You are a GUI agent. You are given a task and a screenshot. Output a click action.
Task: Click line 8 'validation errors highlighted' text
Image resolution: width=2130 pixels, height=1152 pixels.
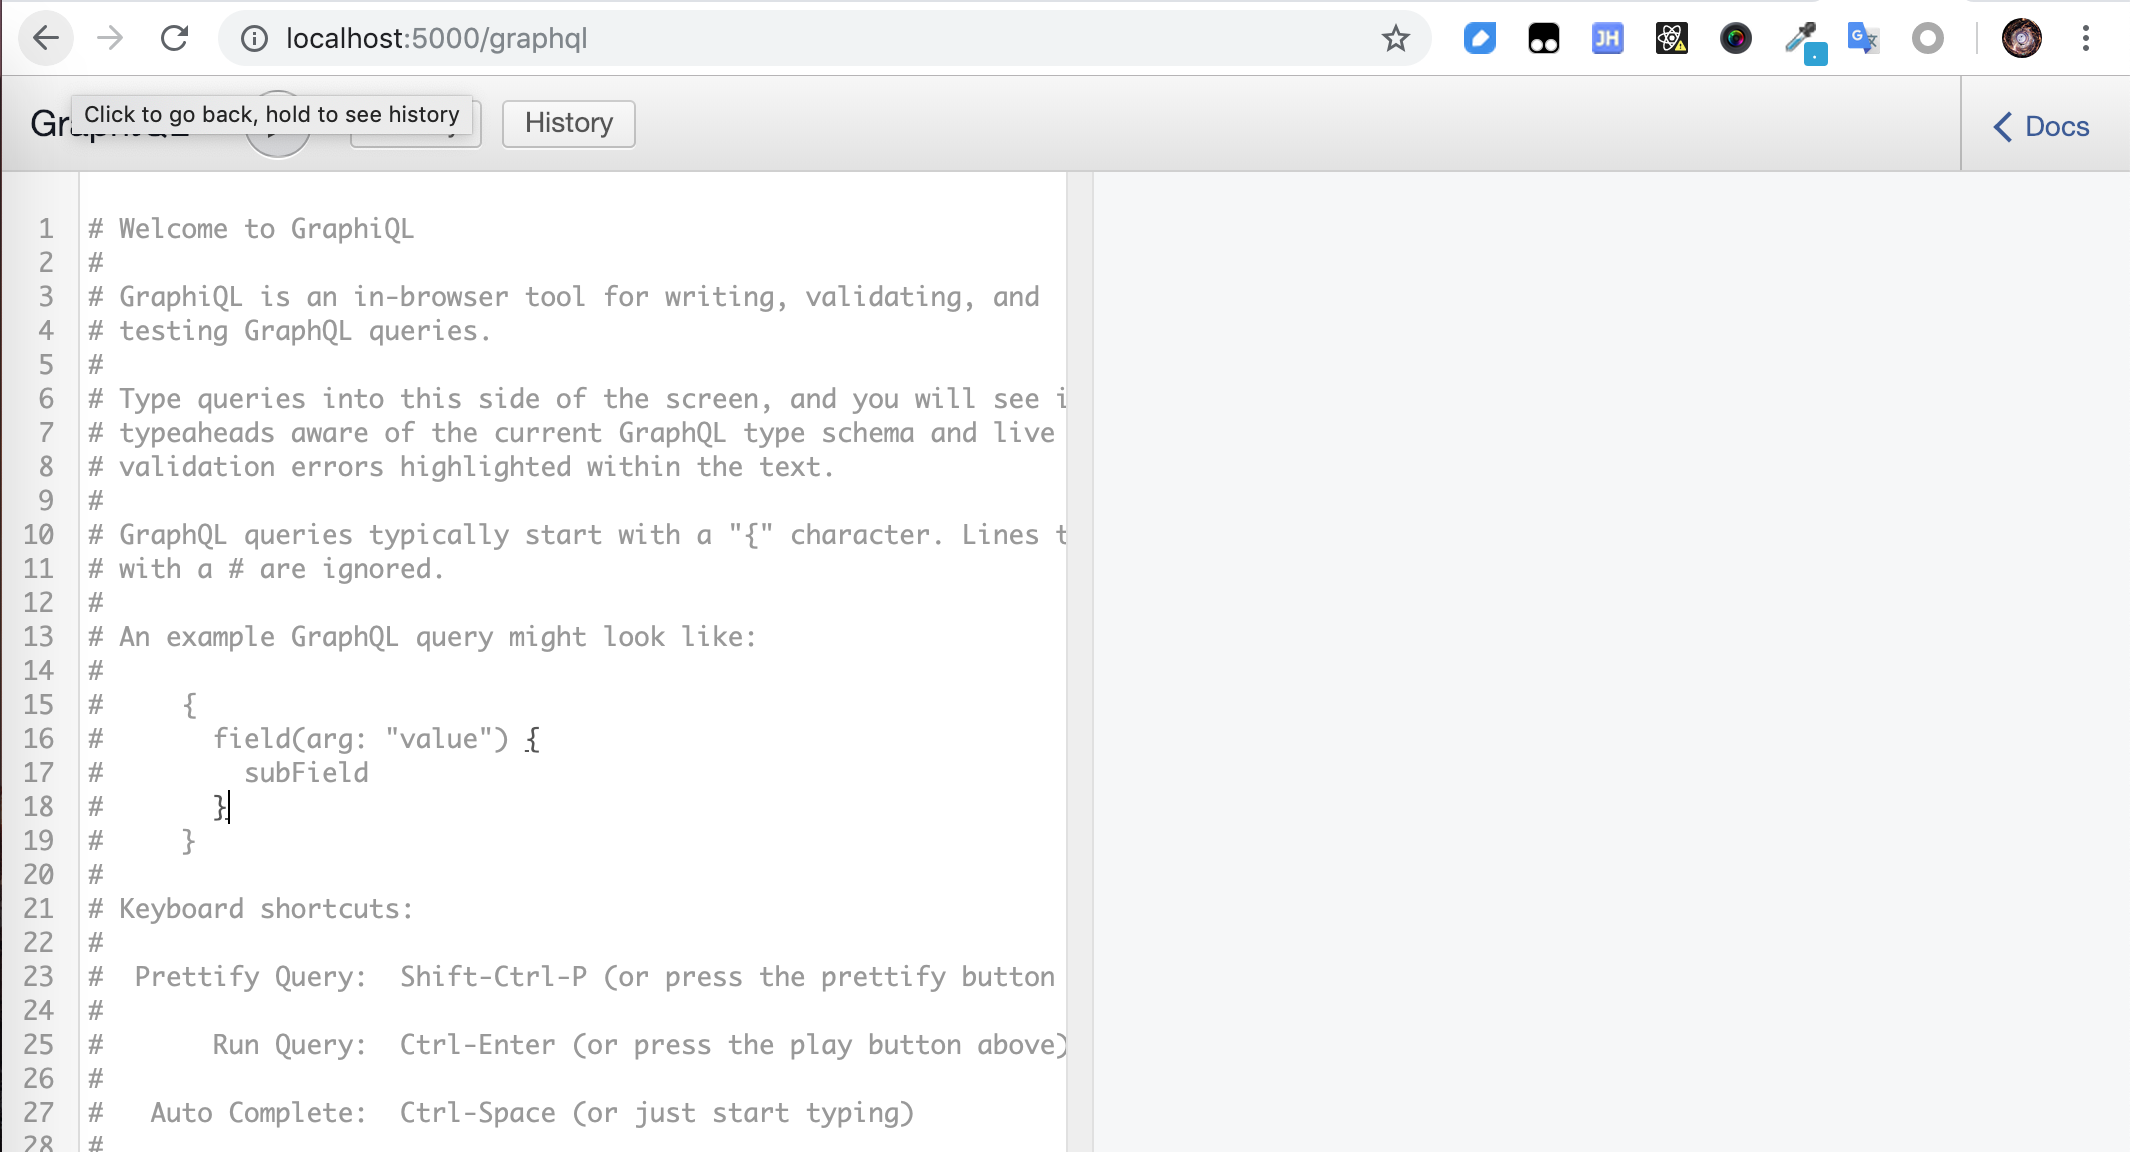point(345,467)
